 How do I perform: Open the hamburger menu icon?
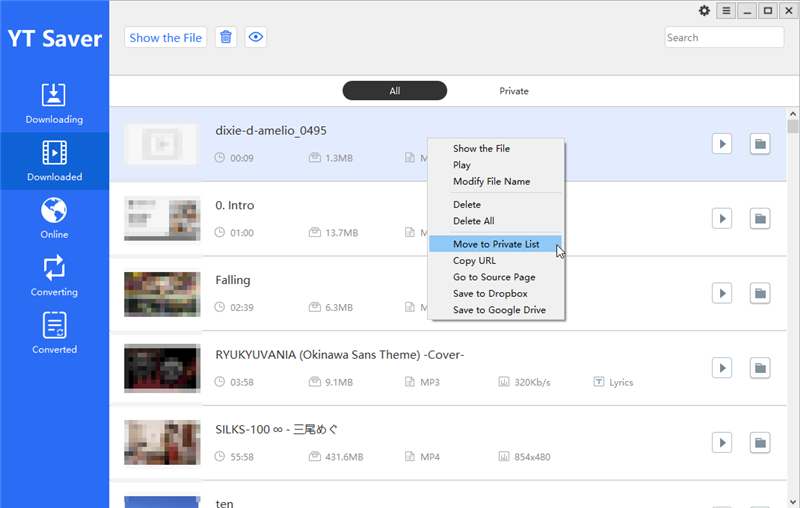tap(726, 11)
